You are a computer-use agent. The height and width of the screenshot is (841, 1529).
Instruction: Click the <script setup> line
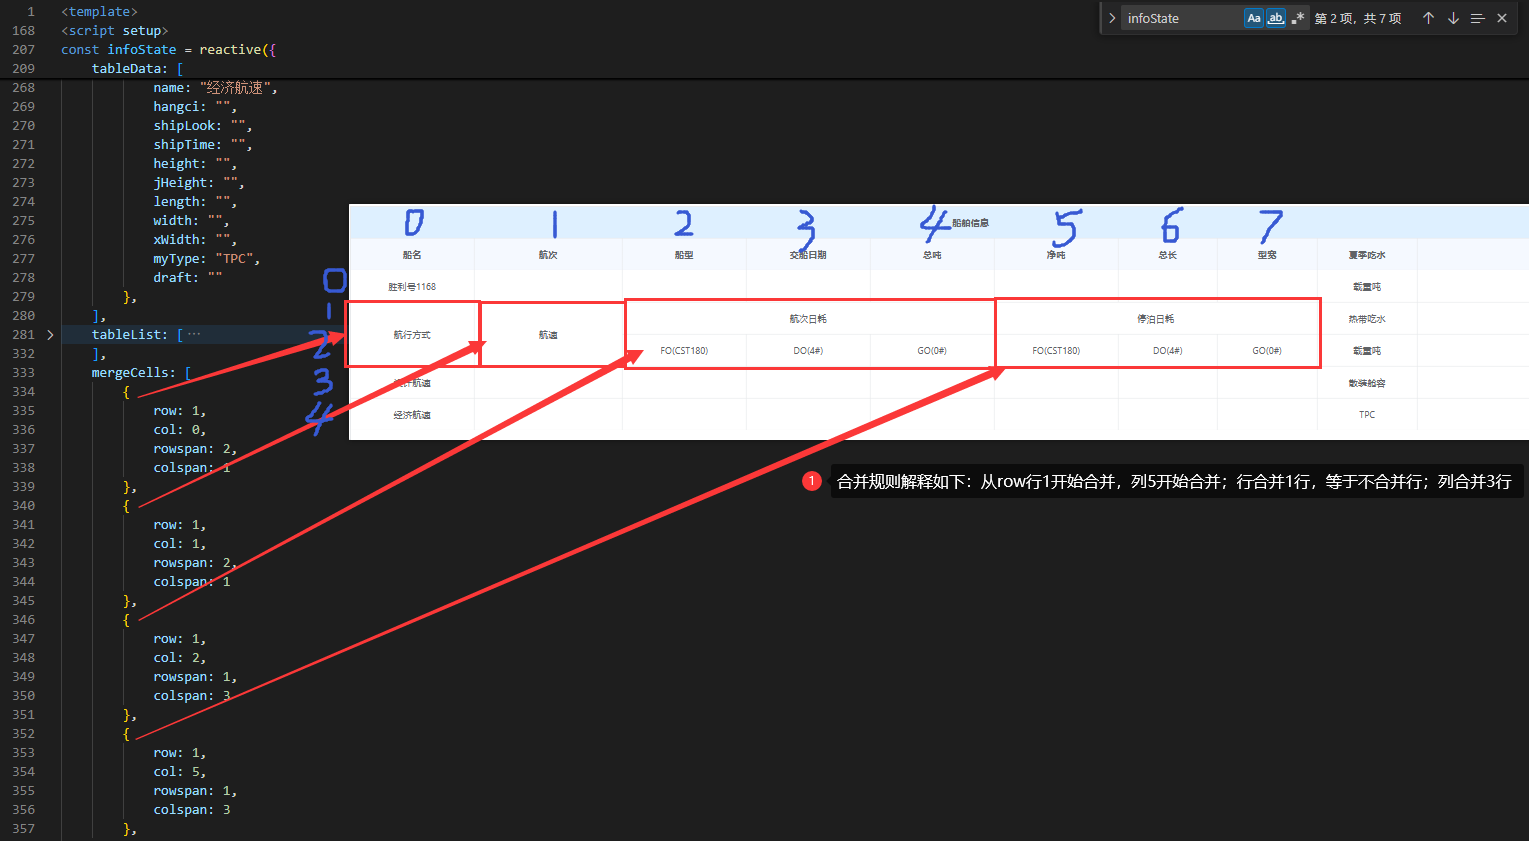(114, 31)
